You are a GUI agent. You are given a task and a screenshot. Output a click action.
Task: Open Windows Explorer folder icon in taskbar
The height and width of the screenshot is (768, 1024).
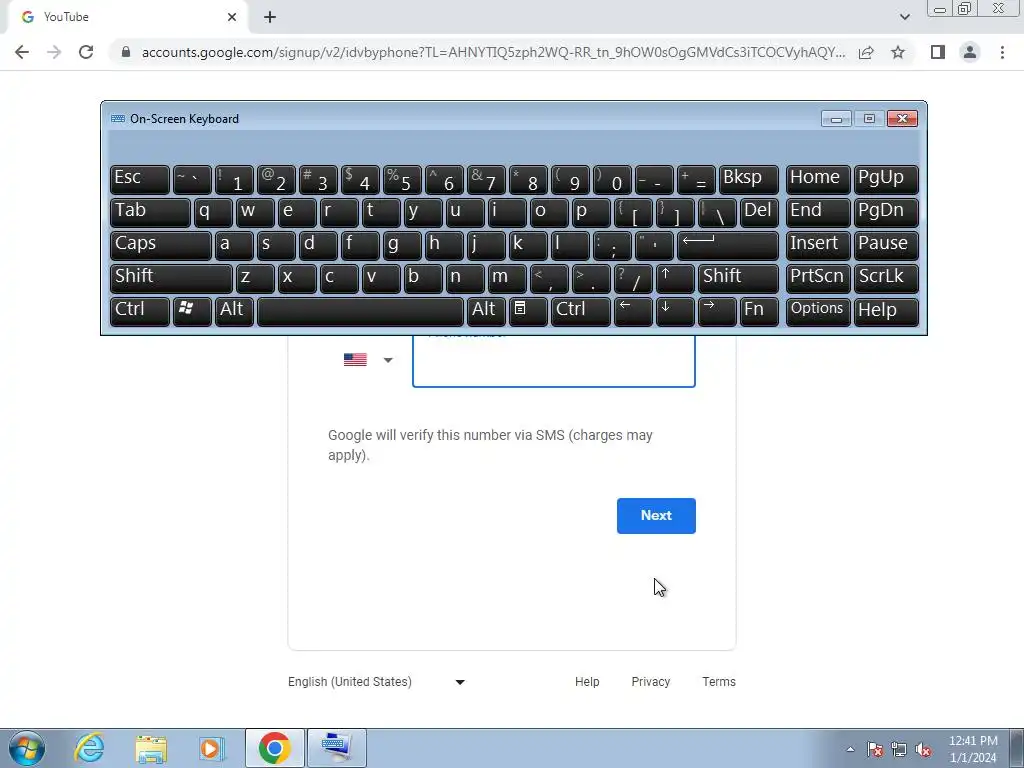coord(151,748)
